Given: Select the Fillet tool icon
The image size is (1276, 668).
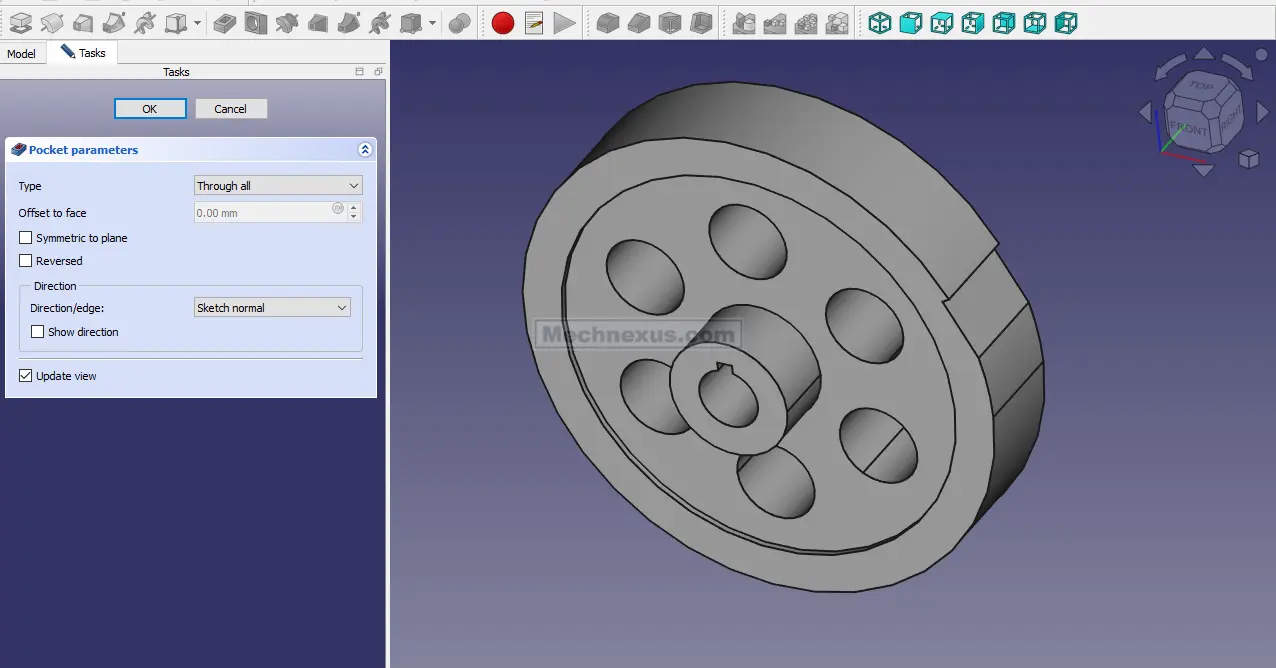Looking at the screenshot, I should tap(608, 22).
